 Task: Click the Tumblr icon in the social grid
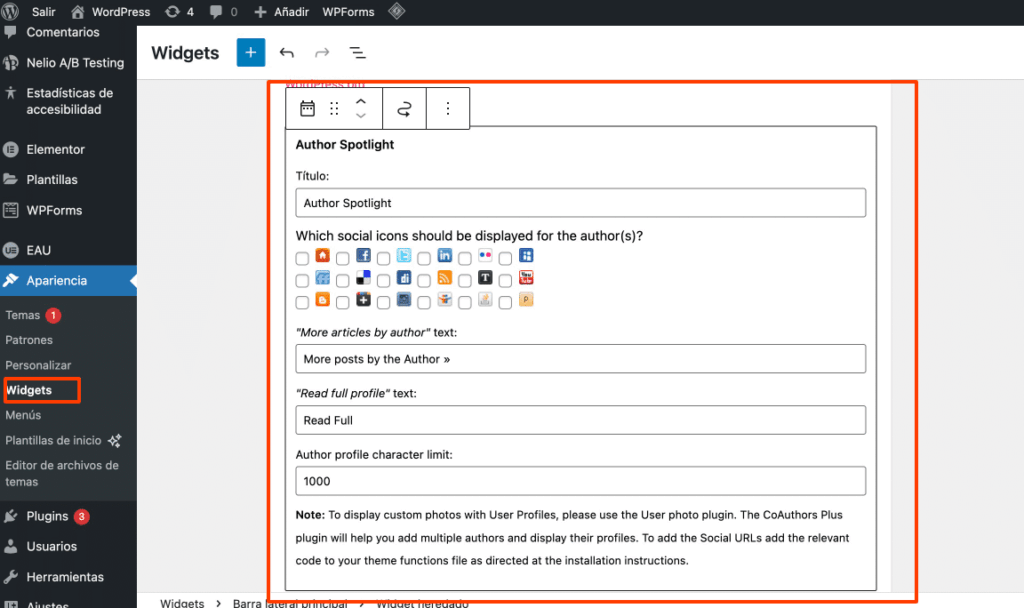click(x=463, y=278)
